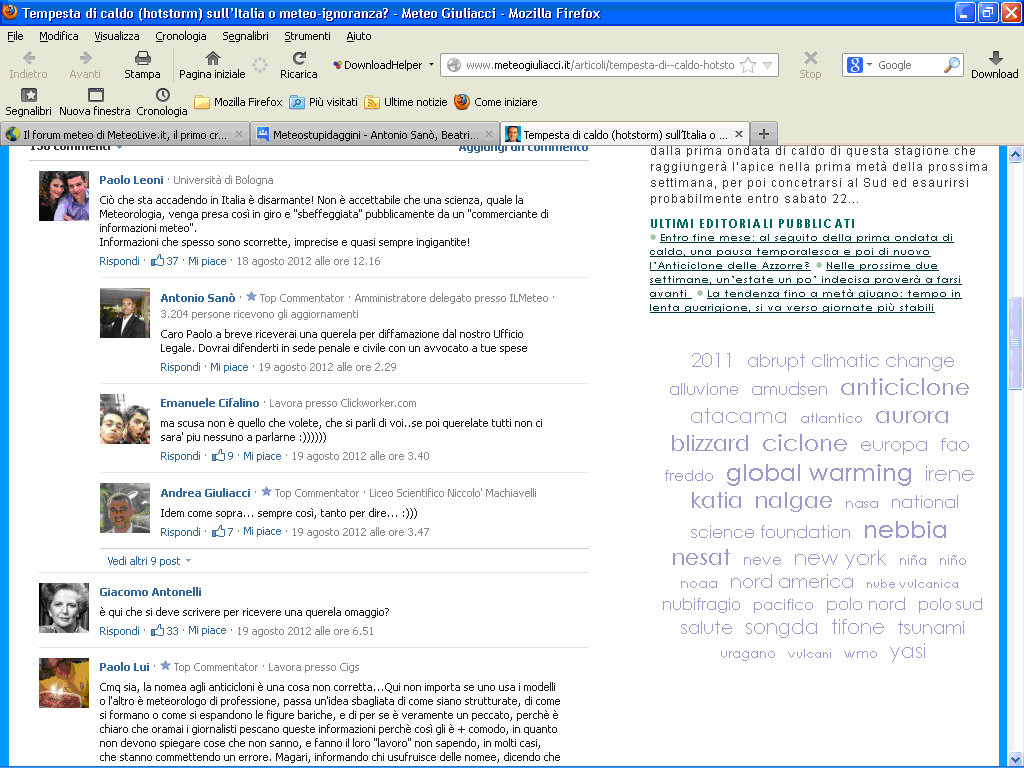Open the Aiuto menu
Viewport: 1024px width, 768px height.
[x=359, y=36]
